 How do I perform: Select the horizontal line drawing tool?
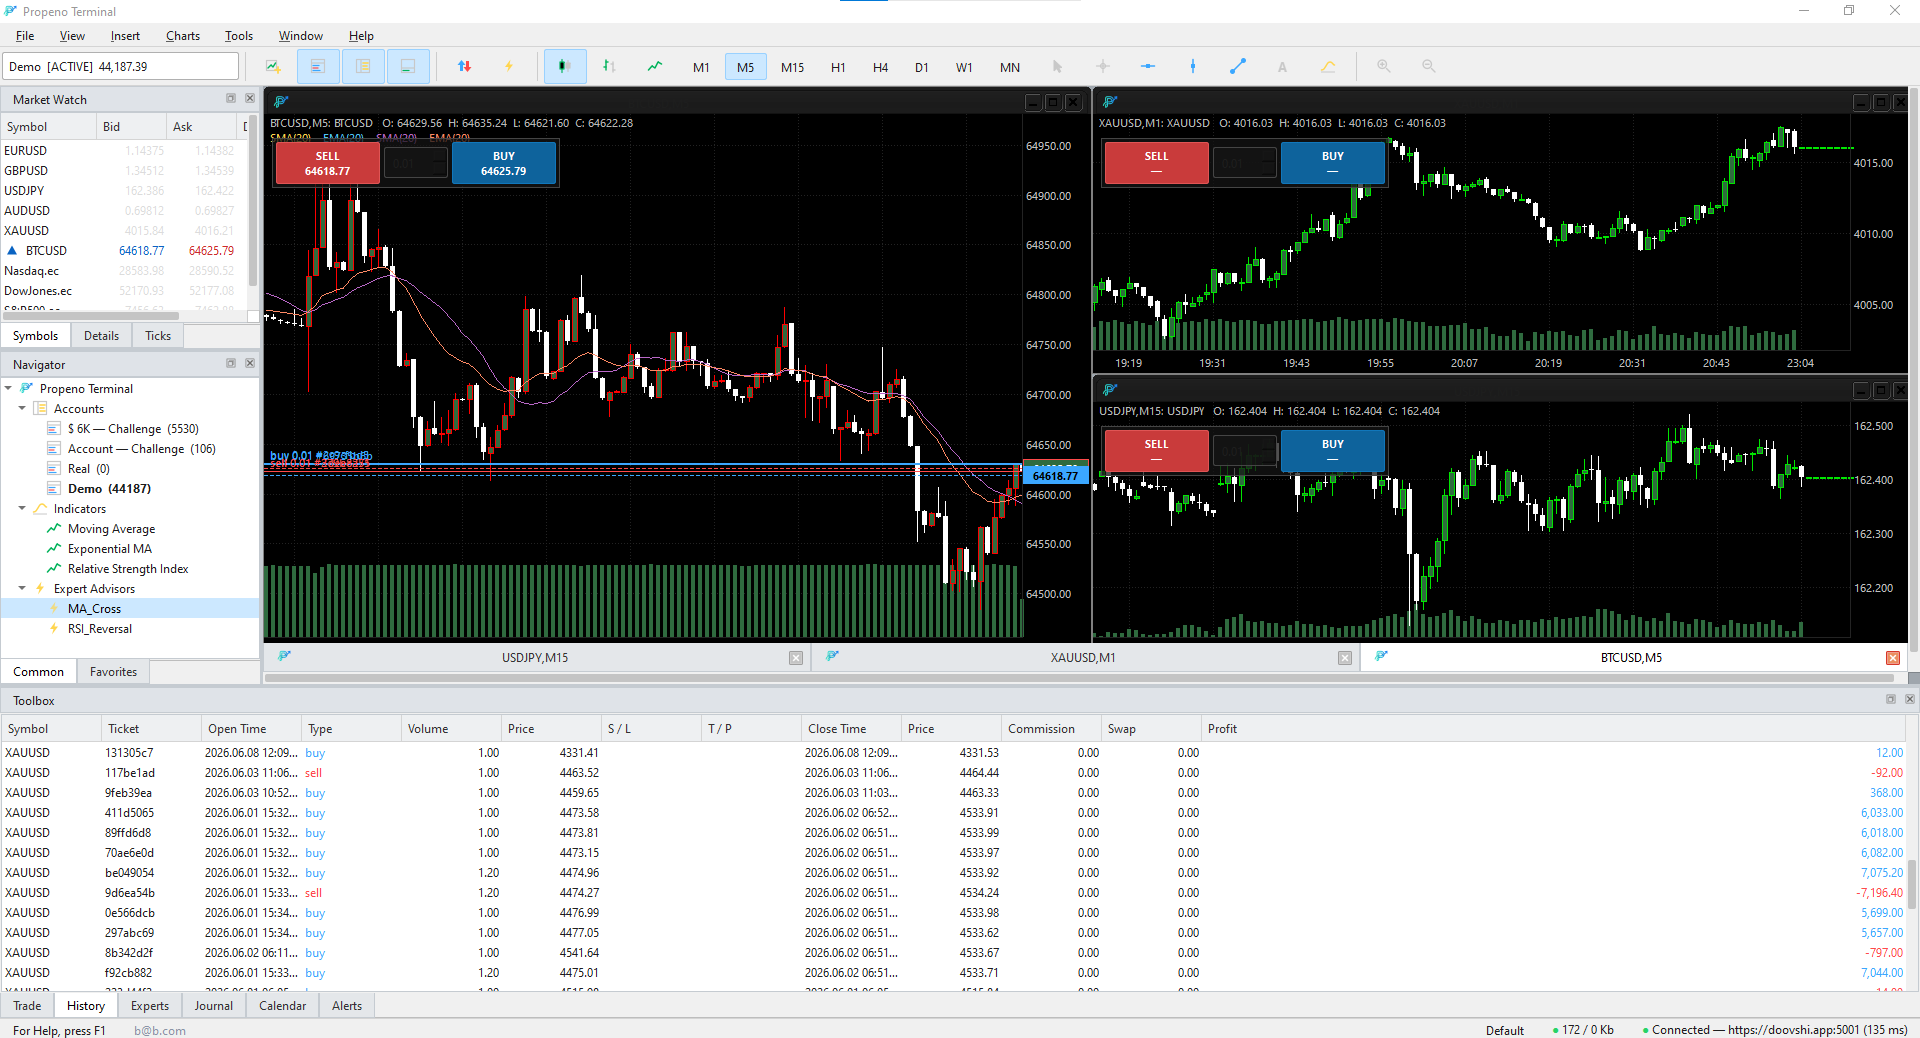pyautogui.click(x=1147, y=67)
